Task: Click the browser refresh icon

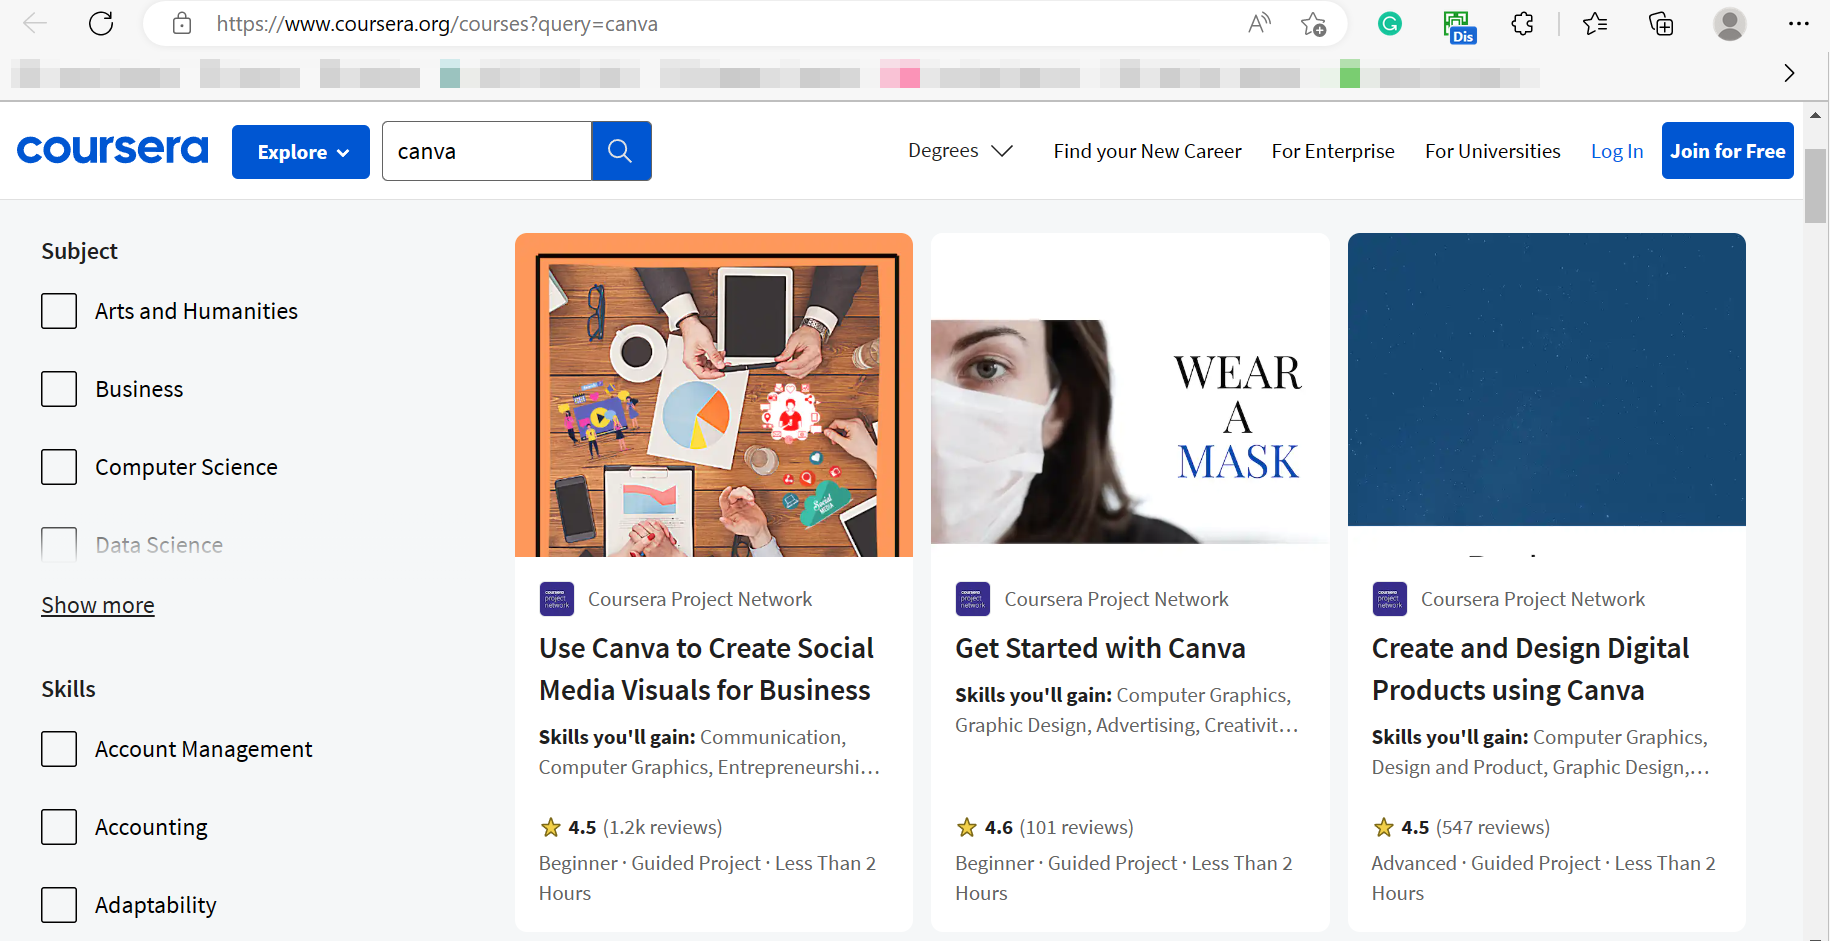Action: pyautogui.click(x=101, y=24)
